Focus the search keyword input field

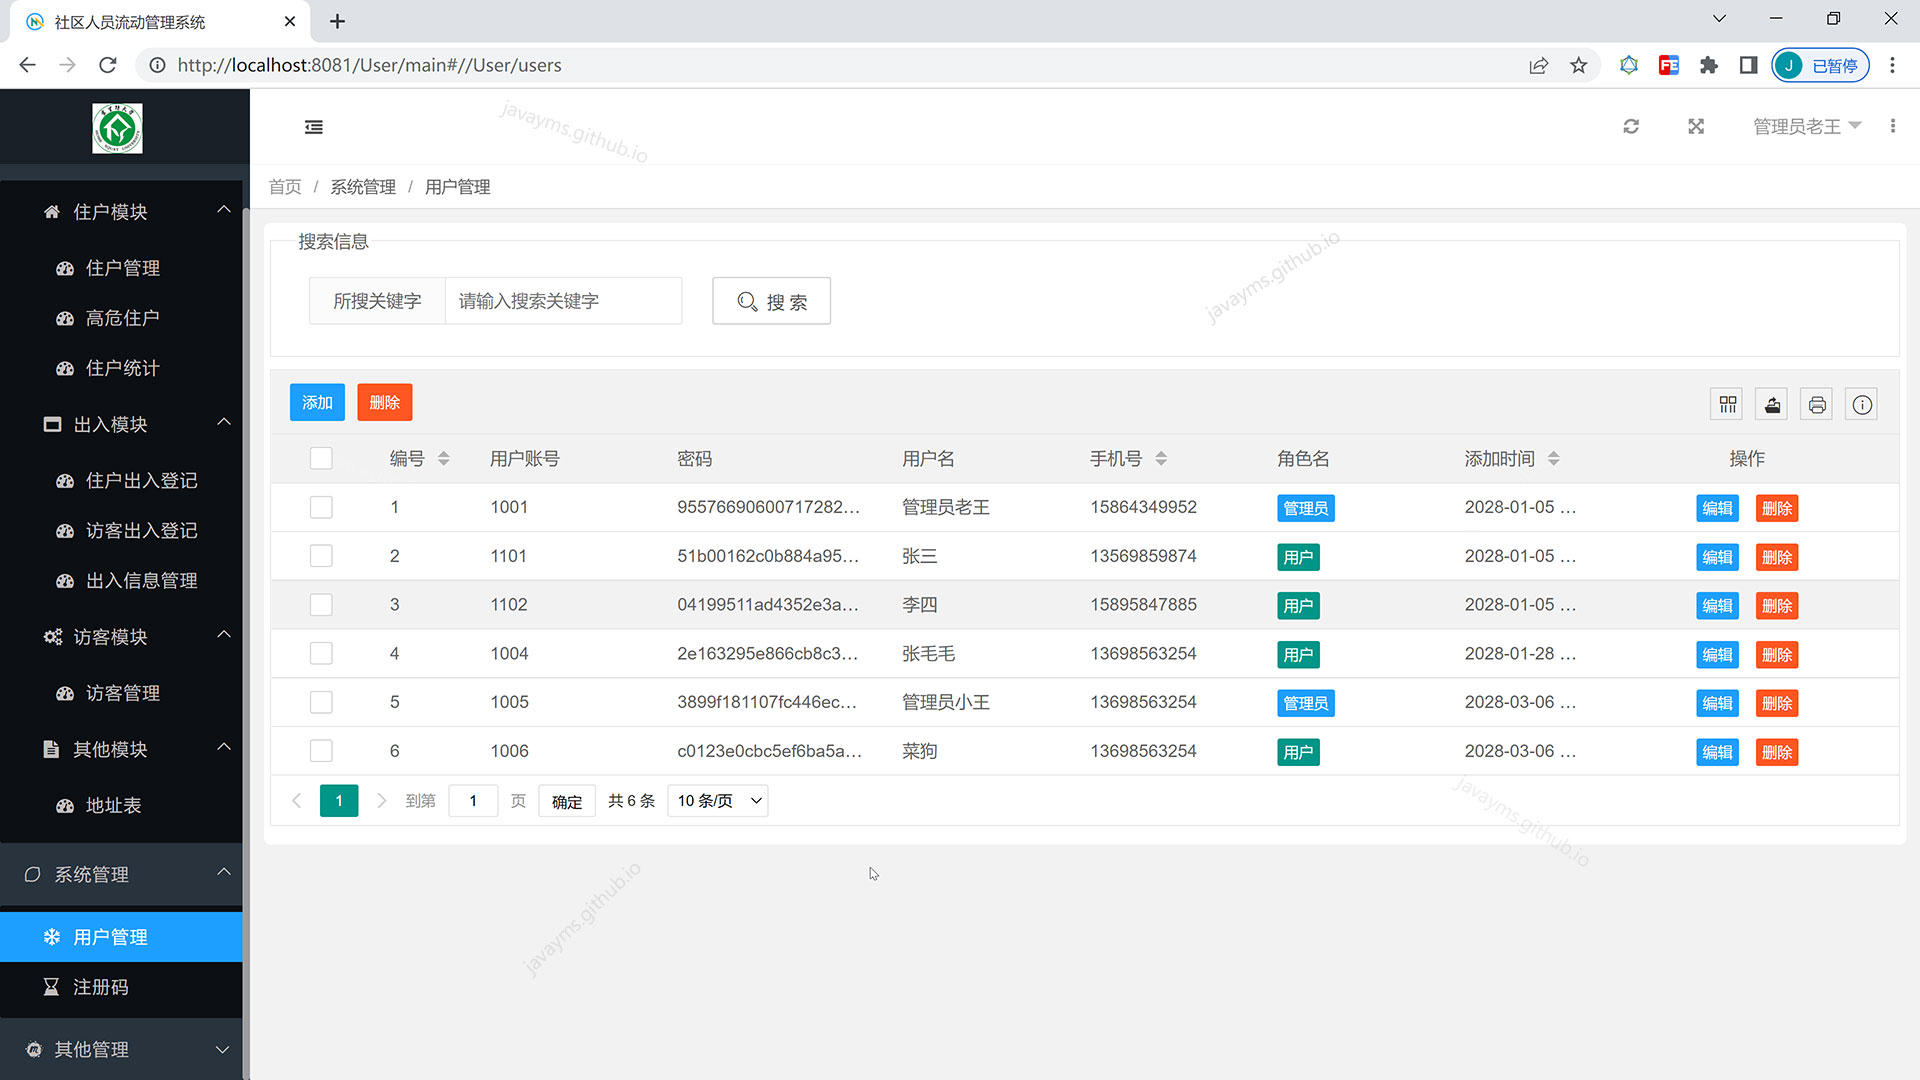coord(562,302)
